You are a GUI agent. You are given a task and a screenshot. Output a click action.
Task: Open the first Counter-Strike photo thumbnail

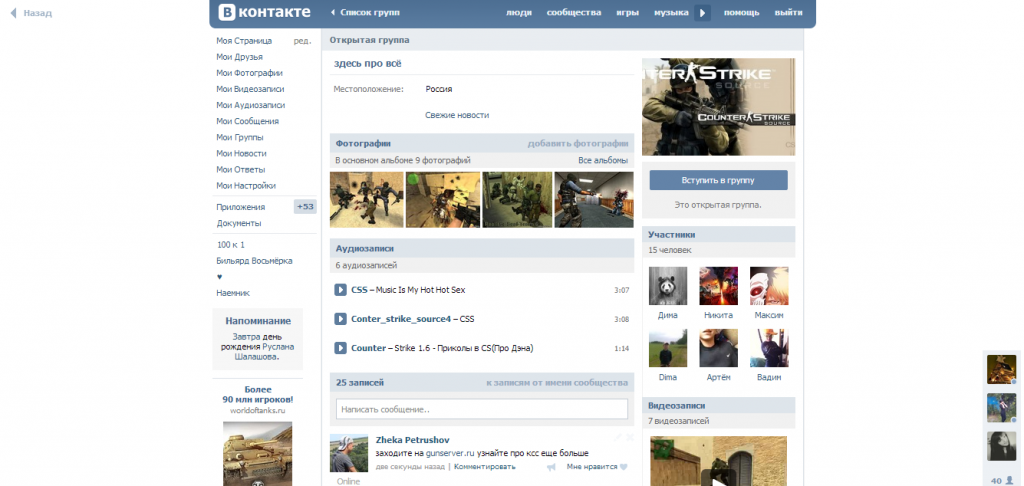pyautogui.click(x=367, y=200)
